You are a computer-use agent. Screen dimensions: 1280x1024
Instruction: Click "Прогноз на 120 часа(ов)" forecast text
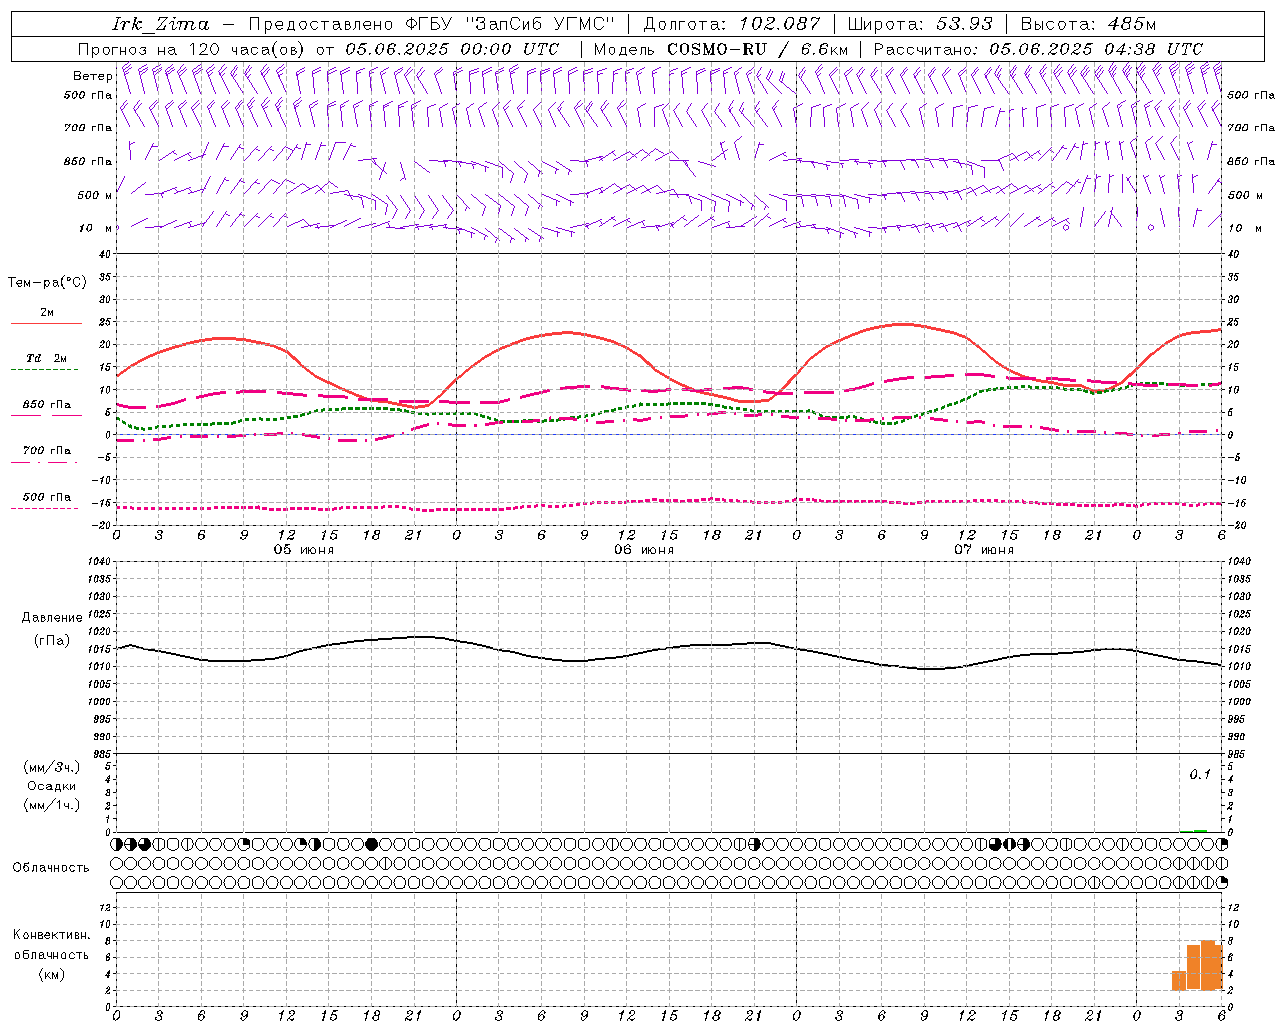192,49
